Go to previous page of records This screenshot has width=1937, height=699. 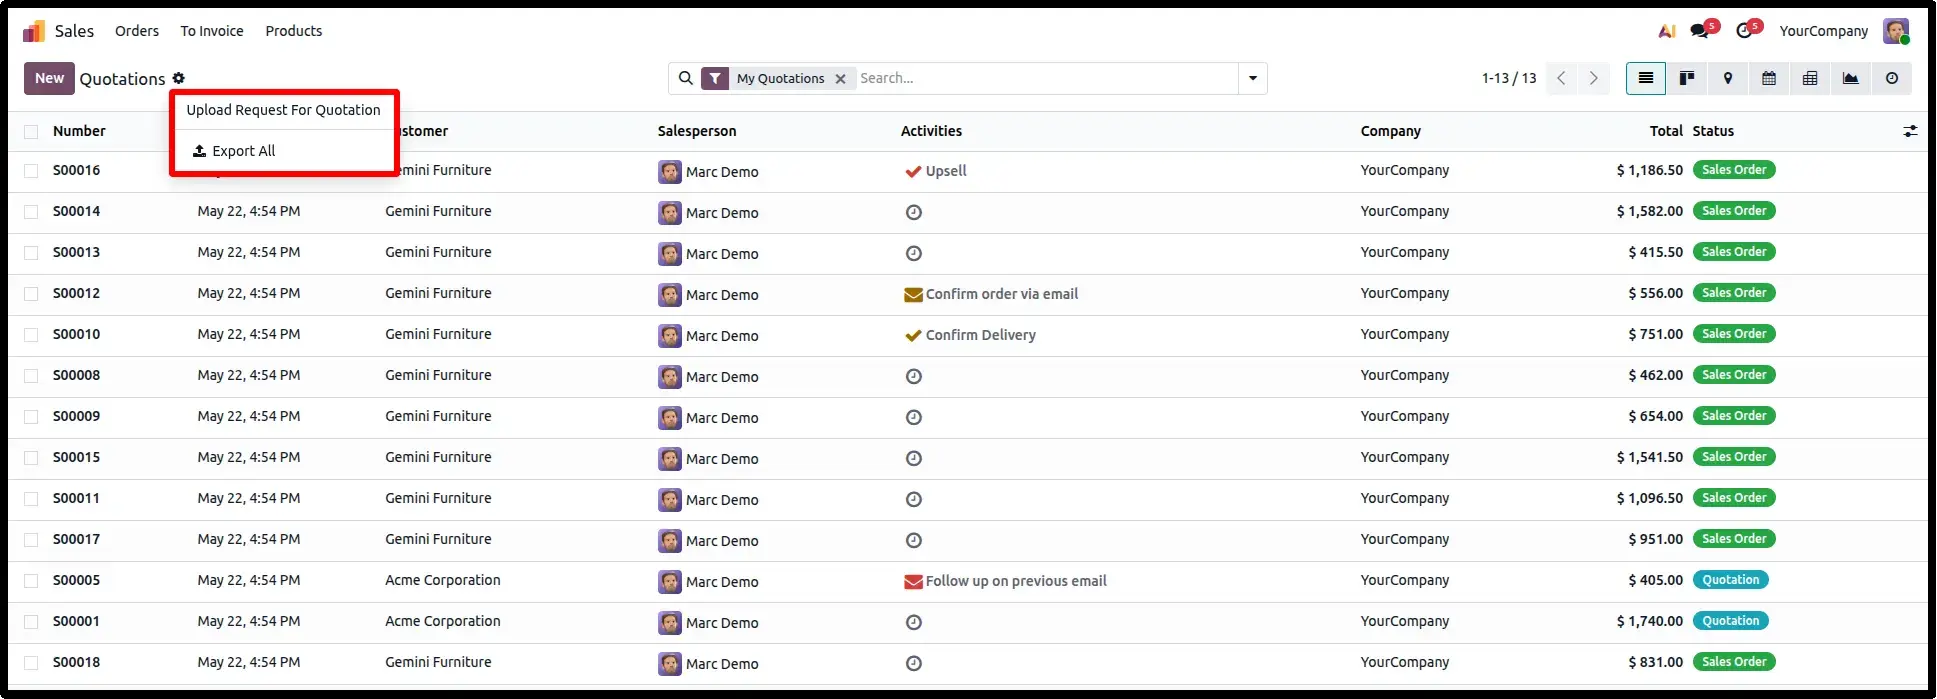(1562, 78)
